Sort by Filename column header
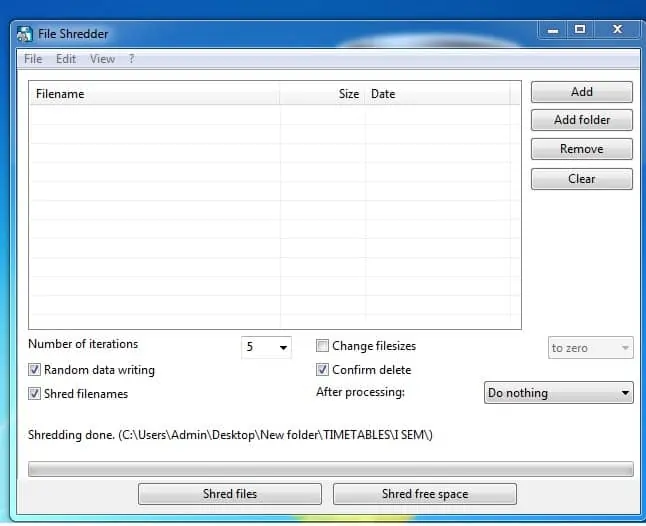646x526 pixels. point(154,94)
